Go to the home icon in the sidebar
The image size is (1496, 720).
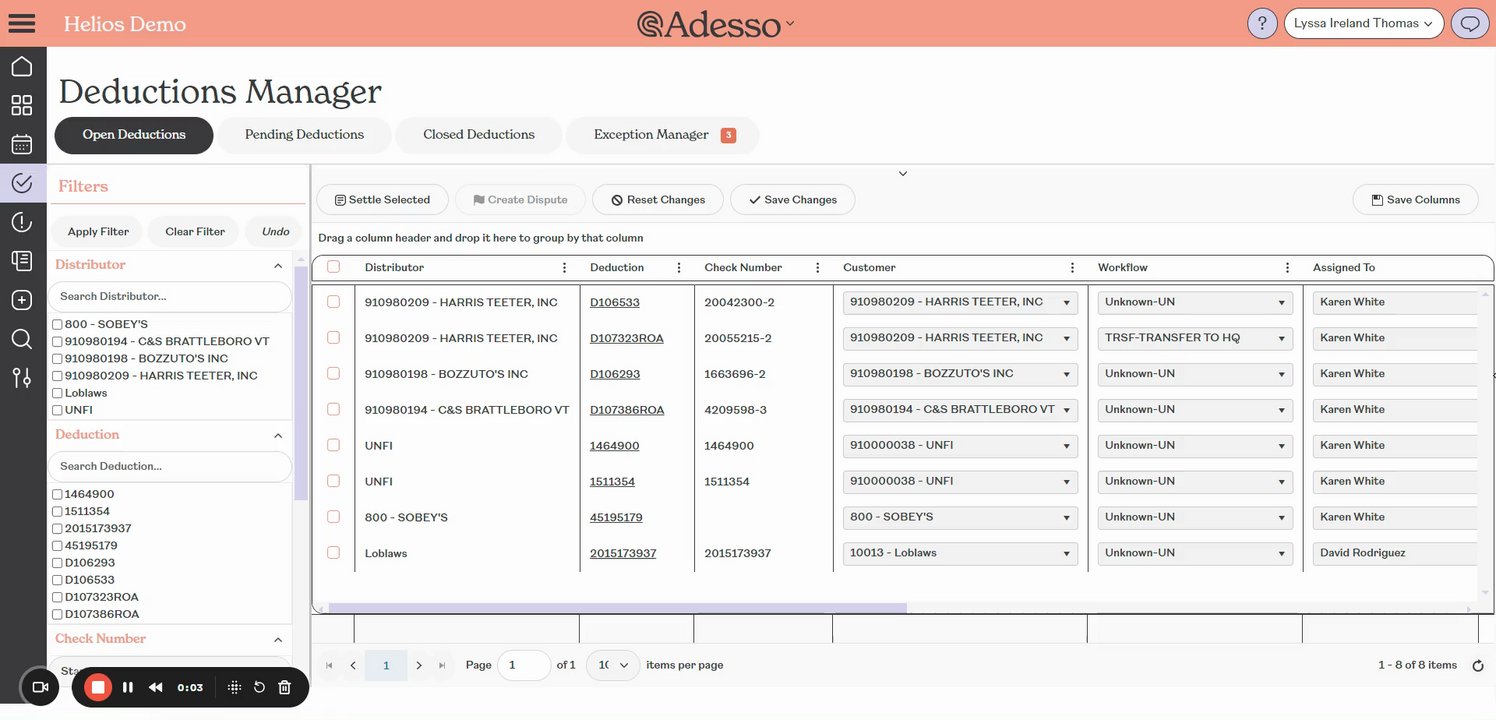22,67
